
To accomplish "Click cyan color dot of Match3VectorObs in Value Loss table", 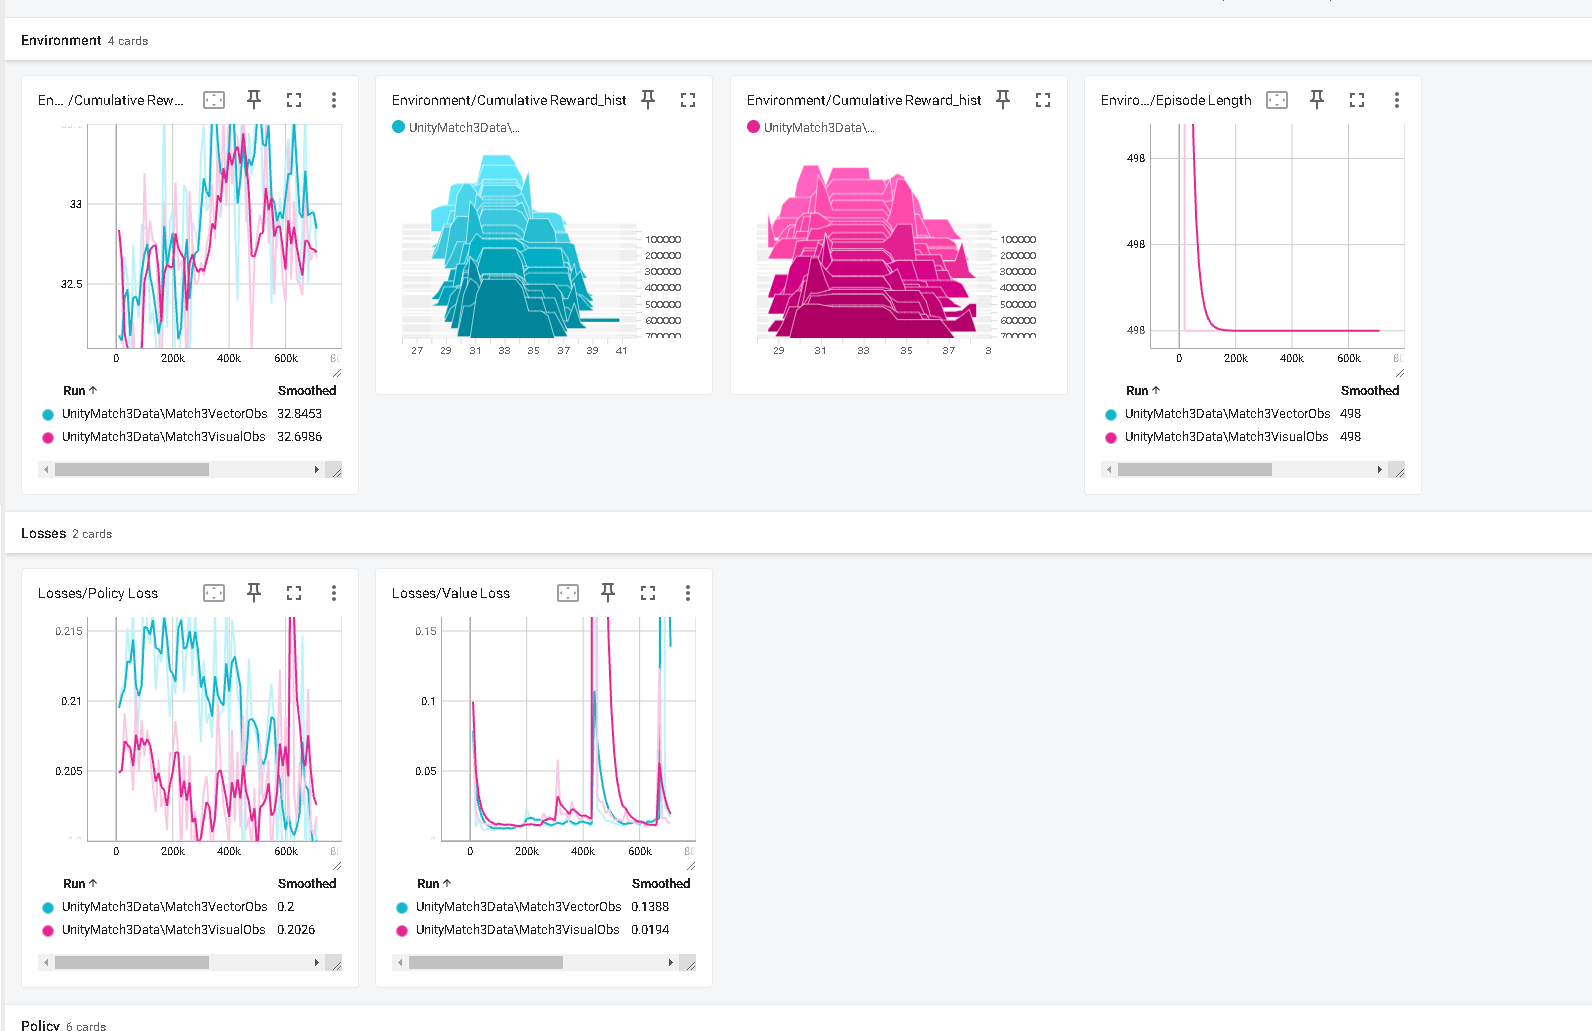I will pyautogui.click(x=402, y=908).
